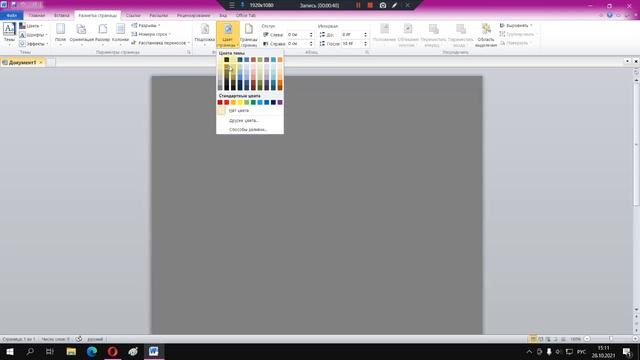The height and width of the screenshot is (360, 640).
Task: Toggle Print Layout view in status bar
Action: [x=533, y=339]
